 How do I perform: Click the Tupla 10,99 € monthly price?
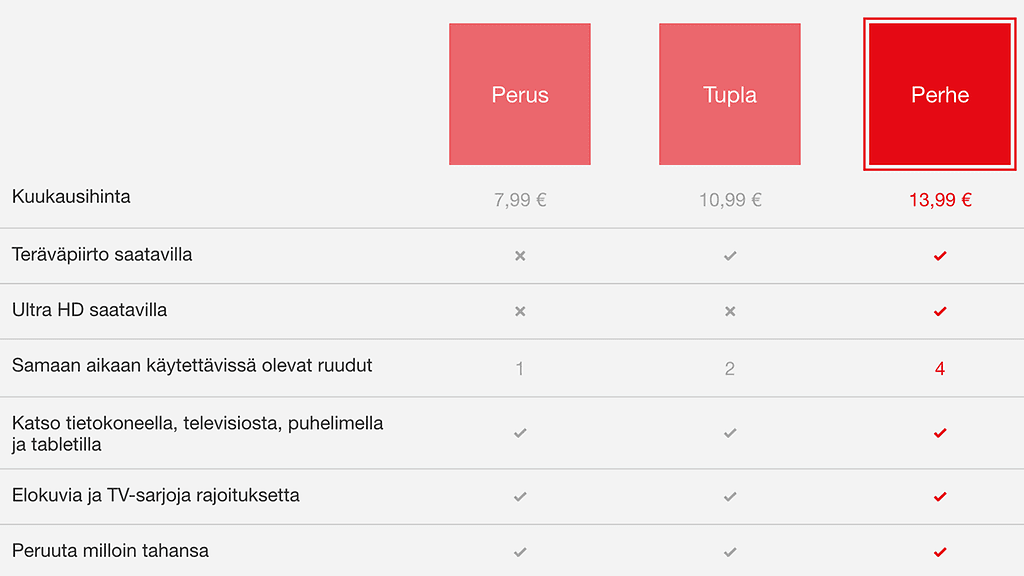[x=730, y=200]
